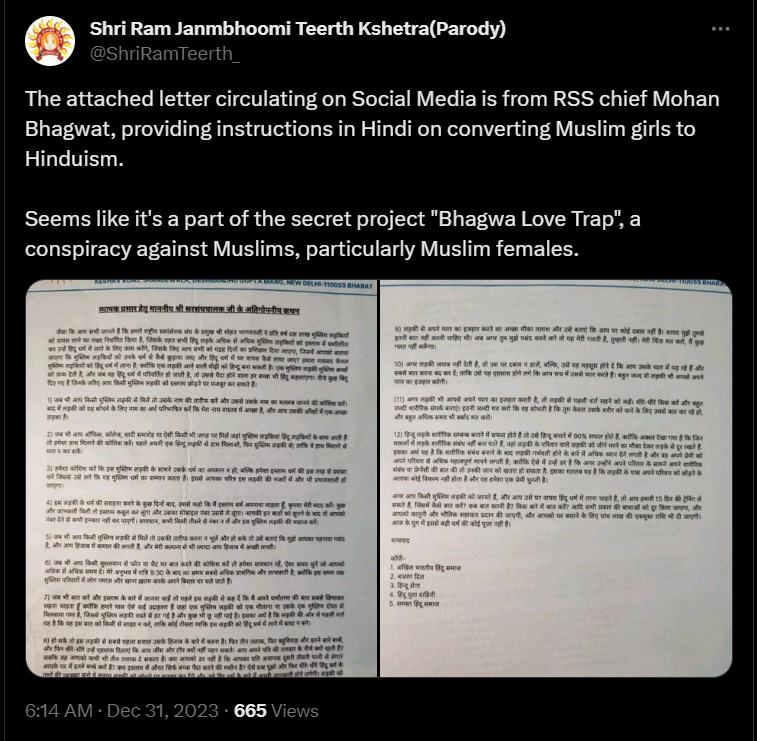Click the @ShriRamTeerth_ handle

tap(165, 54)
